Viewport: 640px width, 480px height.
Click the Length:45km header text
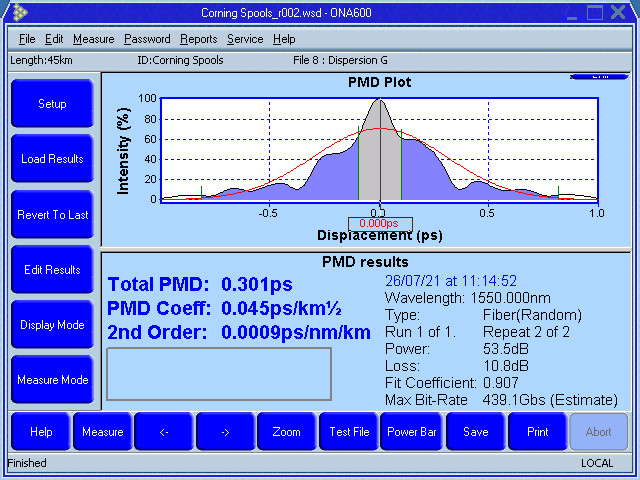[41, 60]
